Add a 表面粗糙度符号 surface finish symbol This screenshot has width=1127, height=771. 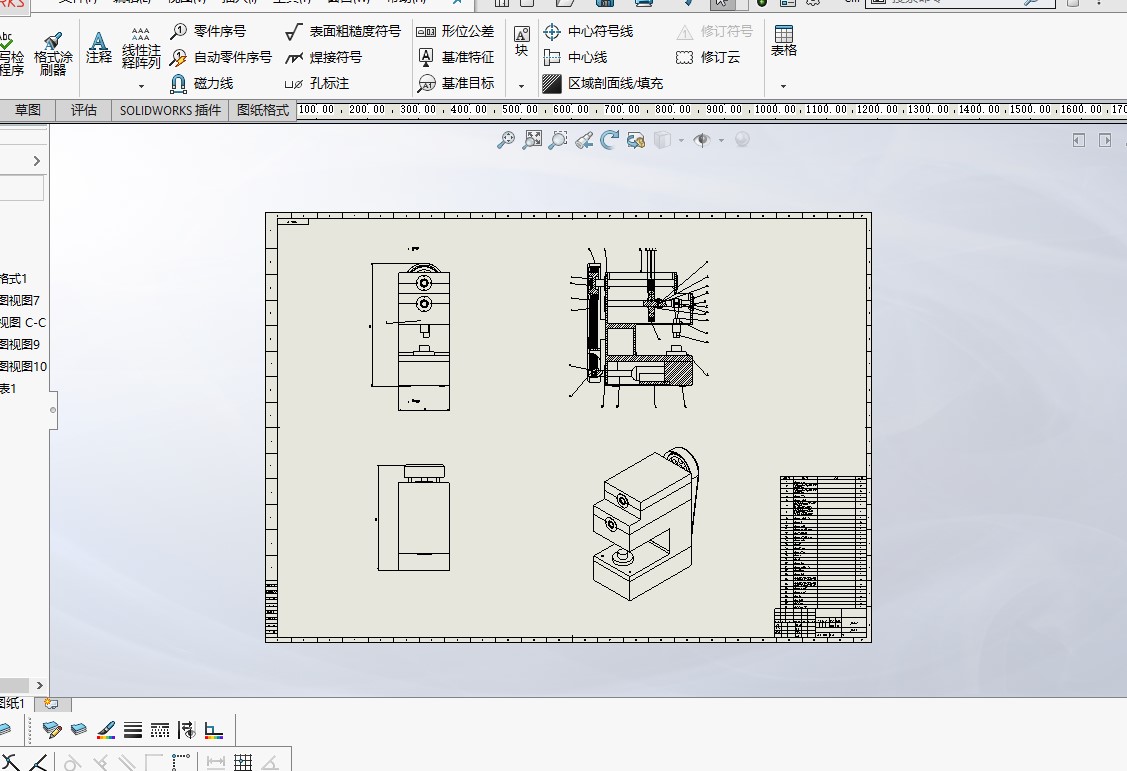[342, 31]
